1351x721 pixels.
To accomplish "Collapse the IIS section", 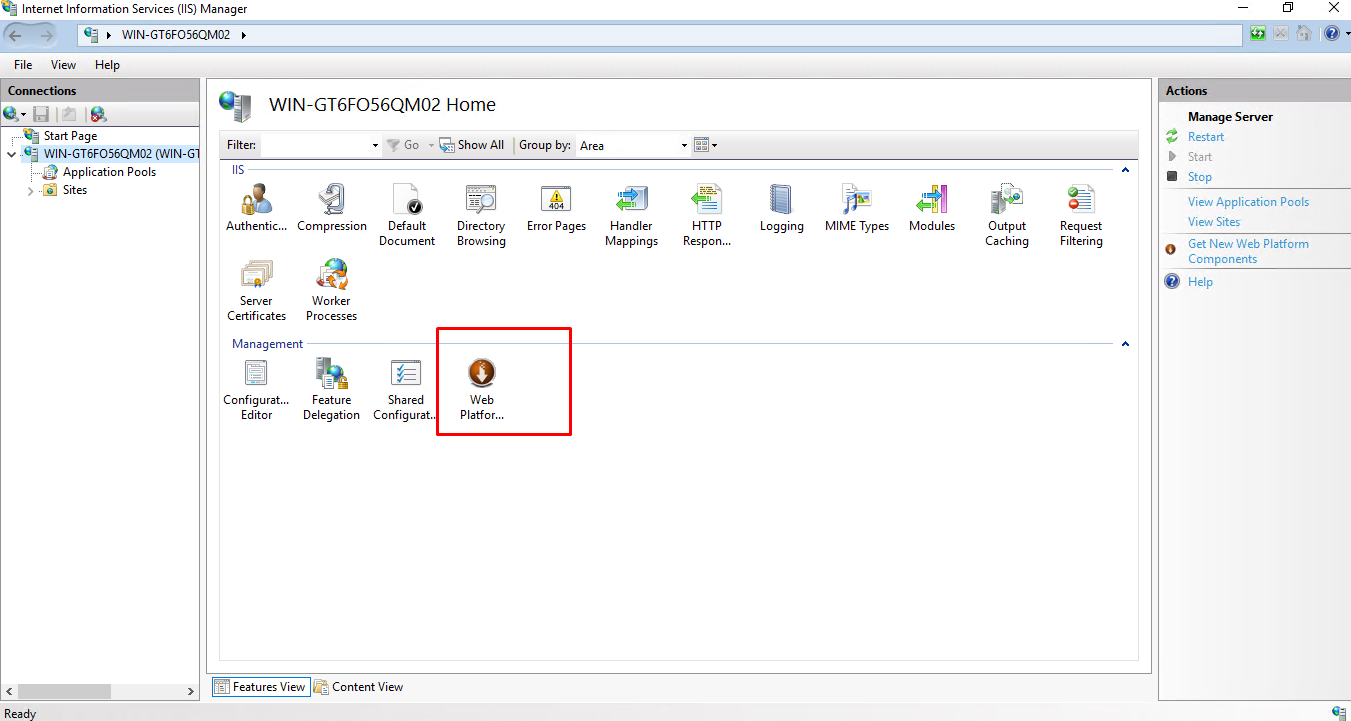I will [1125, 170].
